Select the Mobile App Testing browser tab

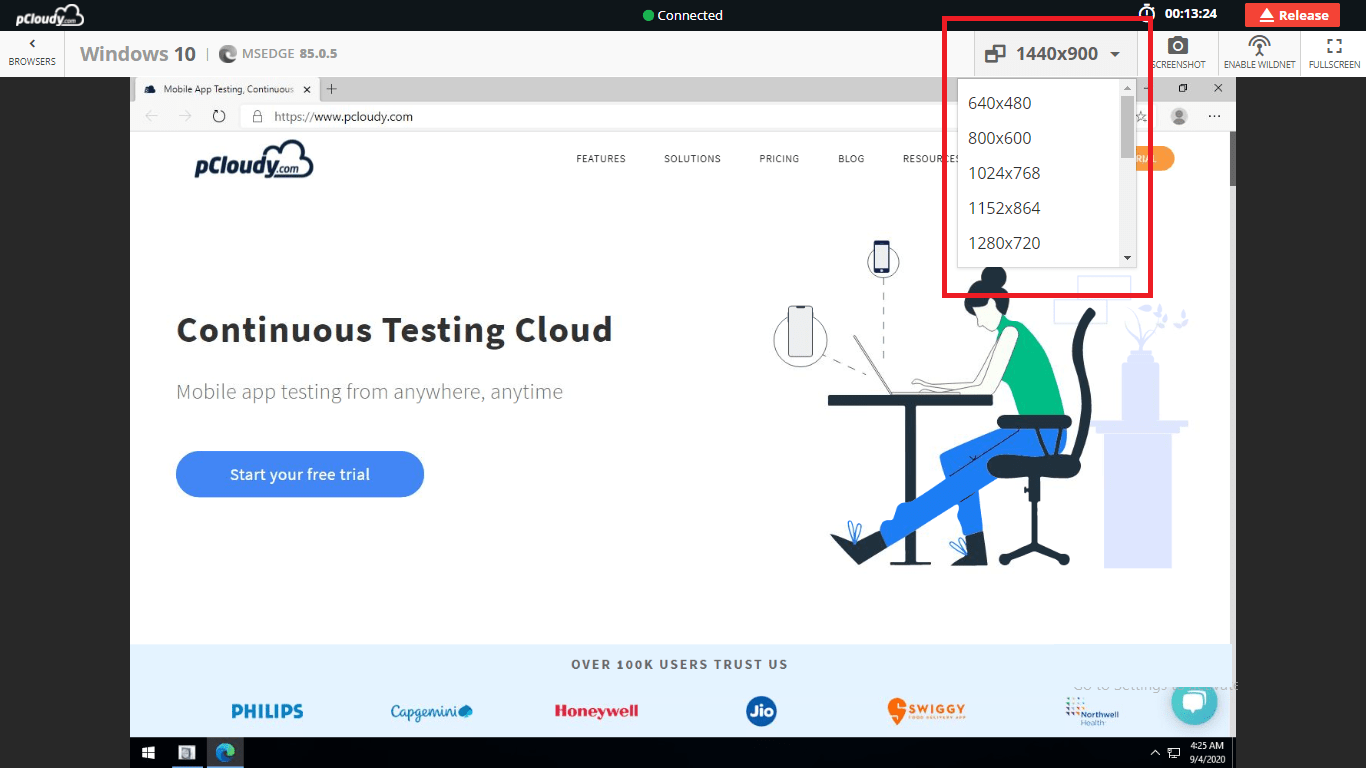(226, 89)
